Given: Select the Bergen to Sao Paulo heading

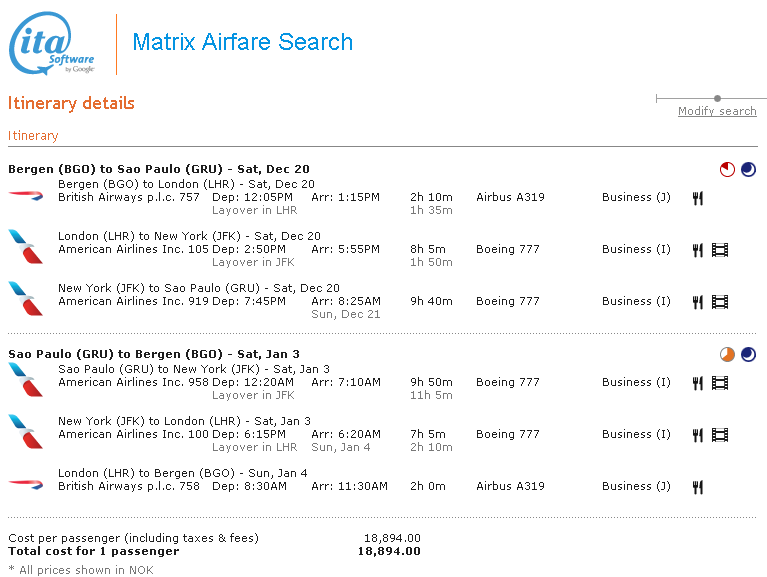Looking at the screenshot, I should coord(159,169).
